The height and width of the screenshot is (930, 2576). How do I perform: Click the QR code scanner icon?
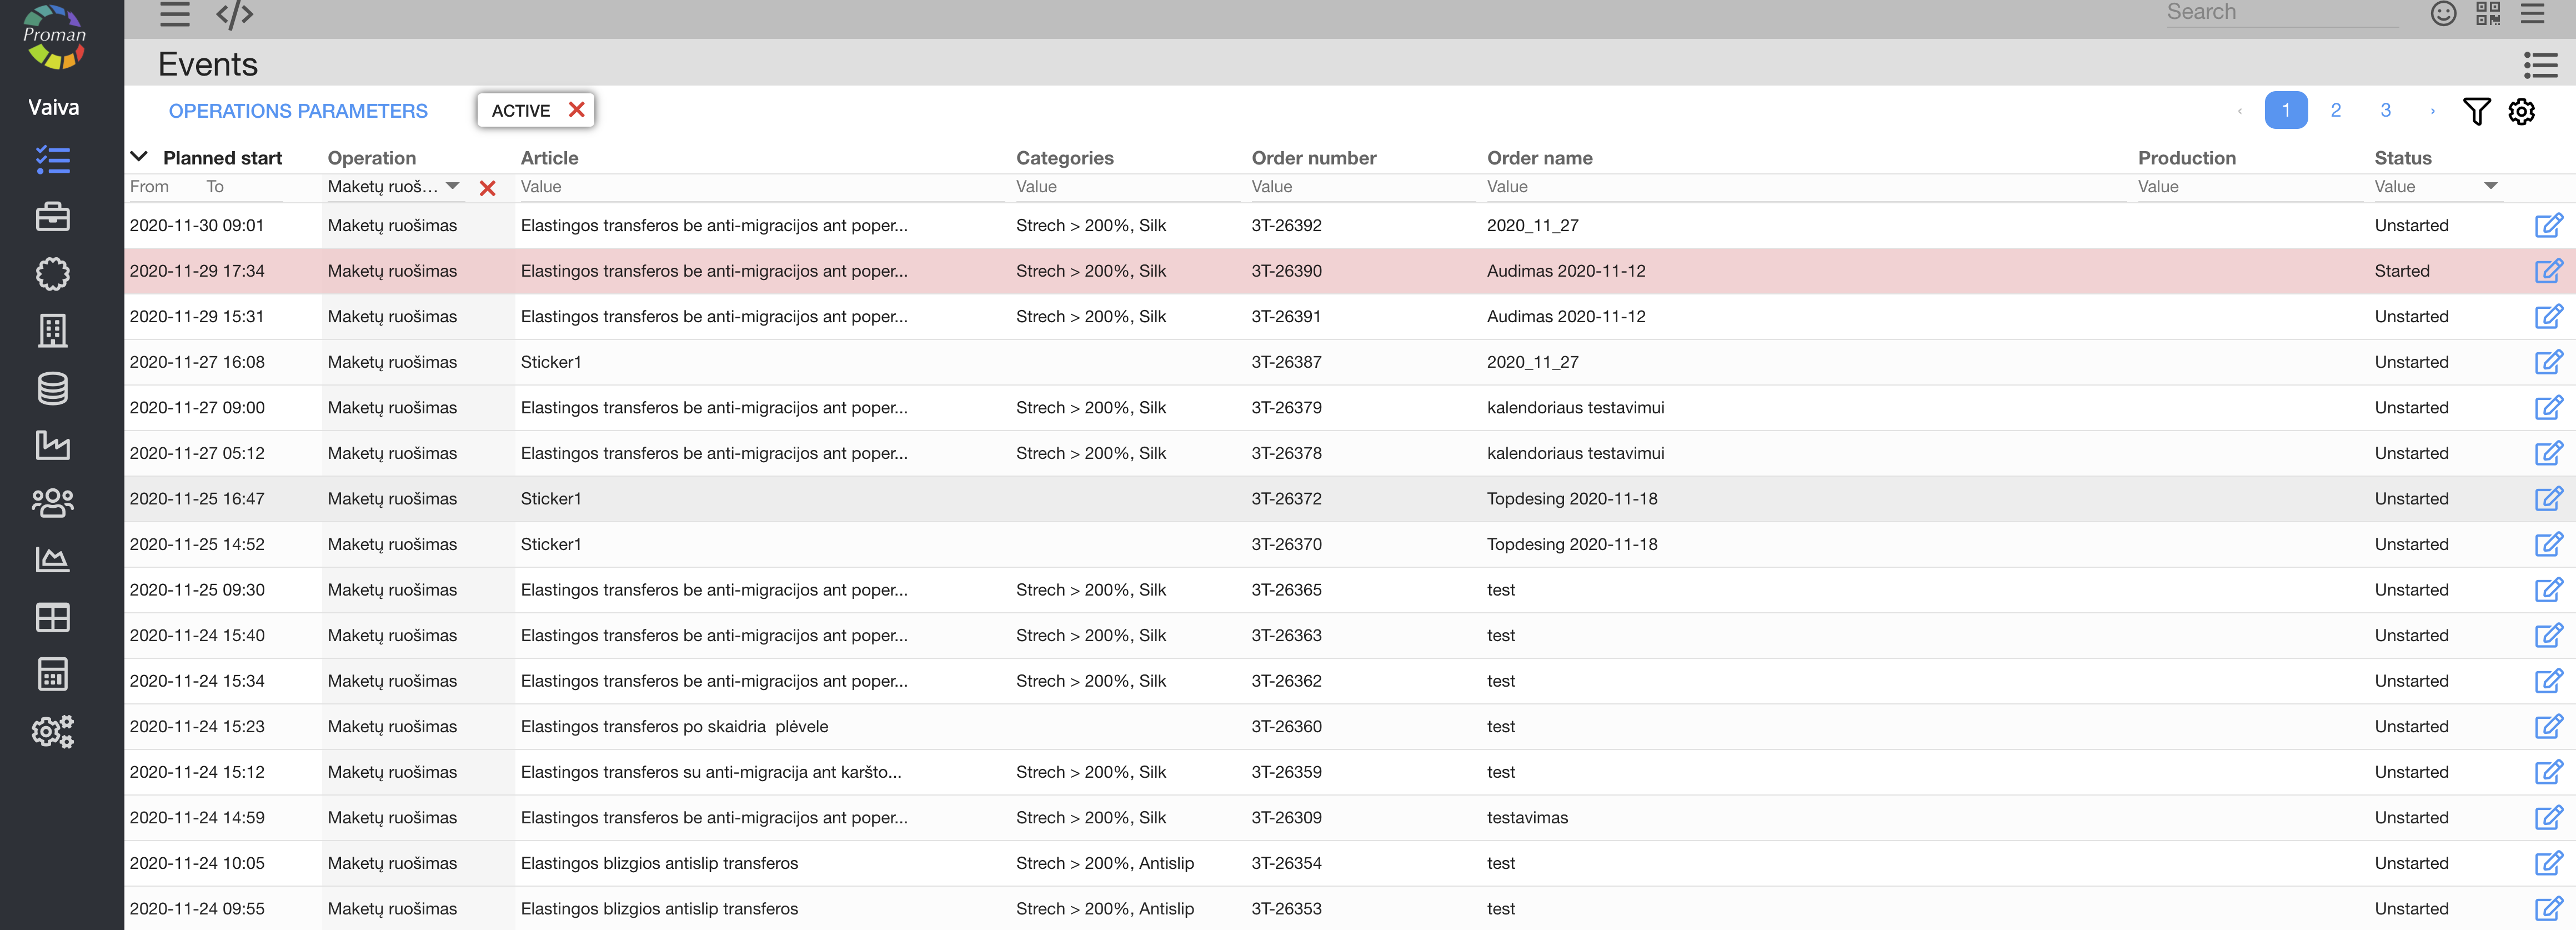pos(2487,13)
